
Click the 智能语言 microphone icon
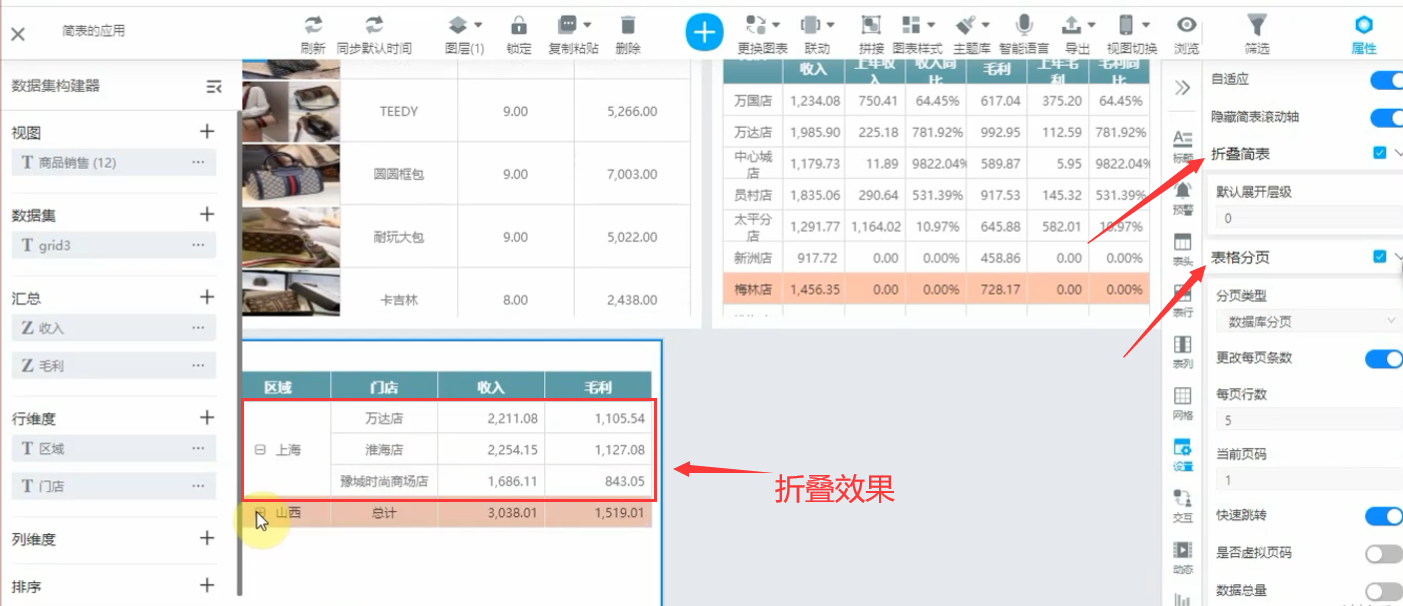tap(1024, 25)
